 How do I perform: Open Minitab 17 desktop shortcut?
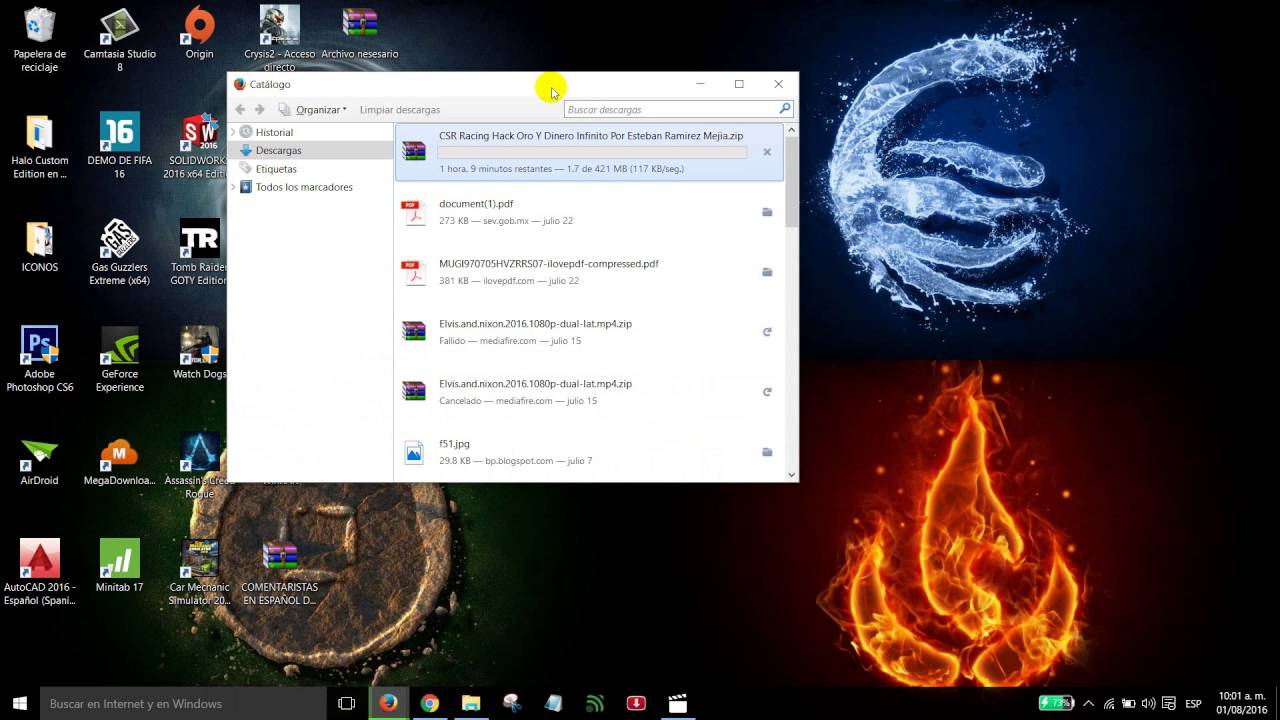(120, 566)
